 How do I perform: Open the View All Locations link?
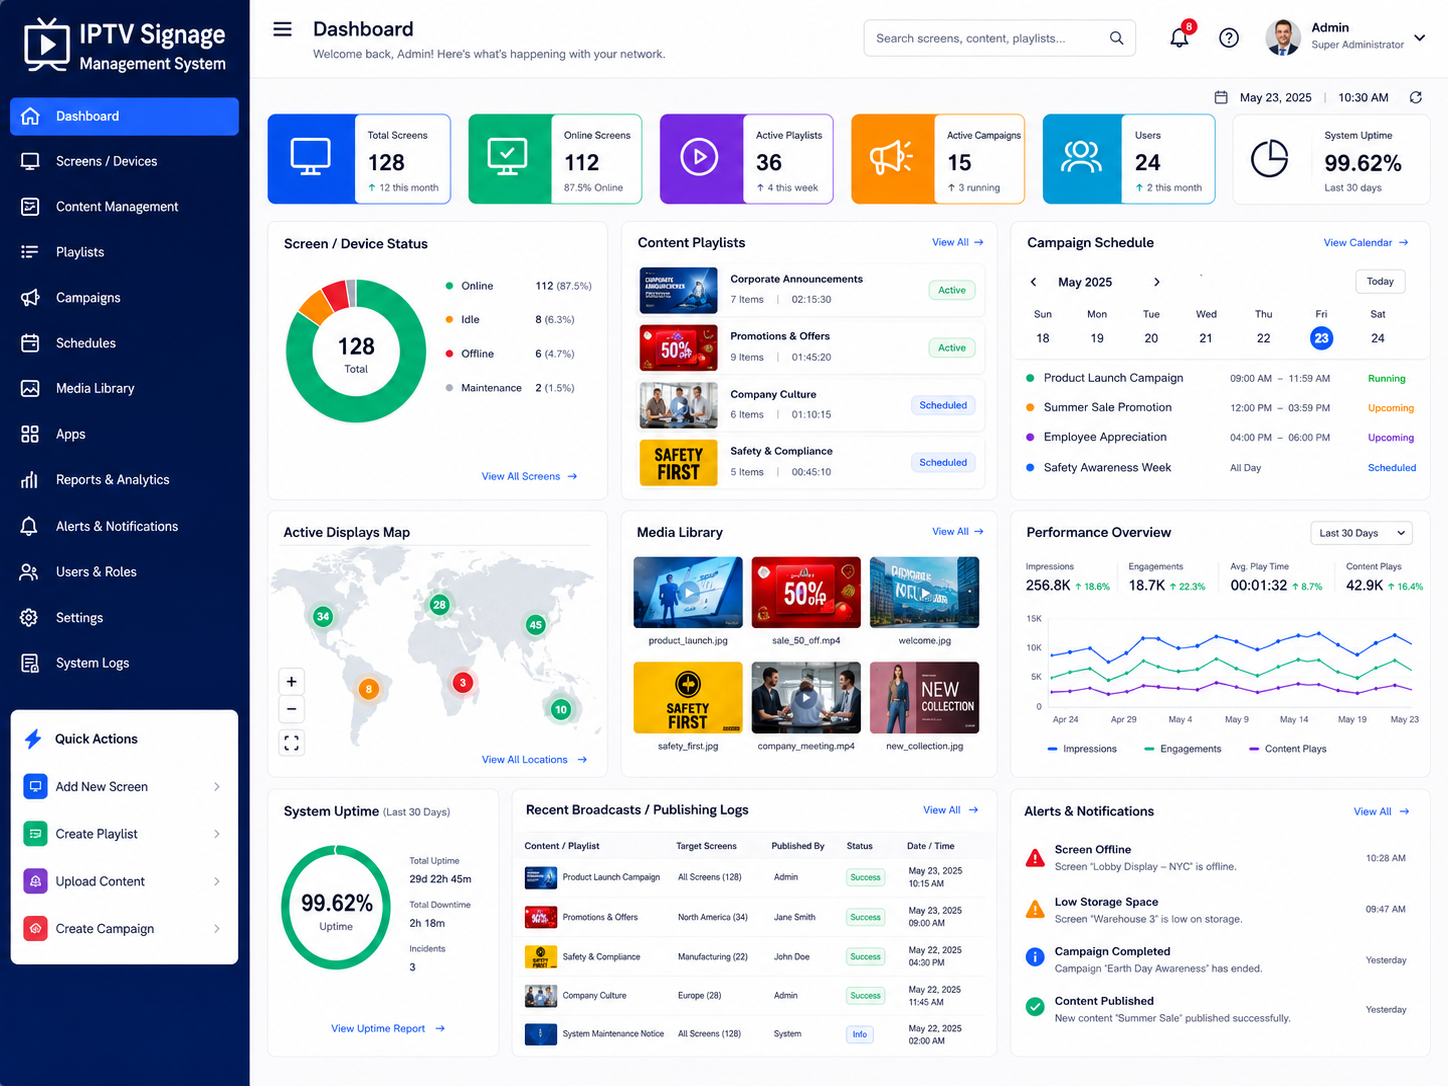click(x=534, y=760)
